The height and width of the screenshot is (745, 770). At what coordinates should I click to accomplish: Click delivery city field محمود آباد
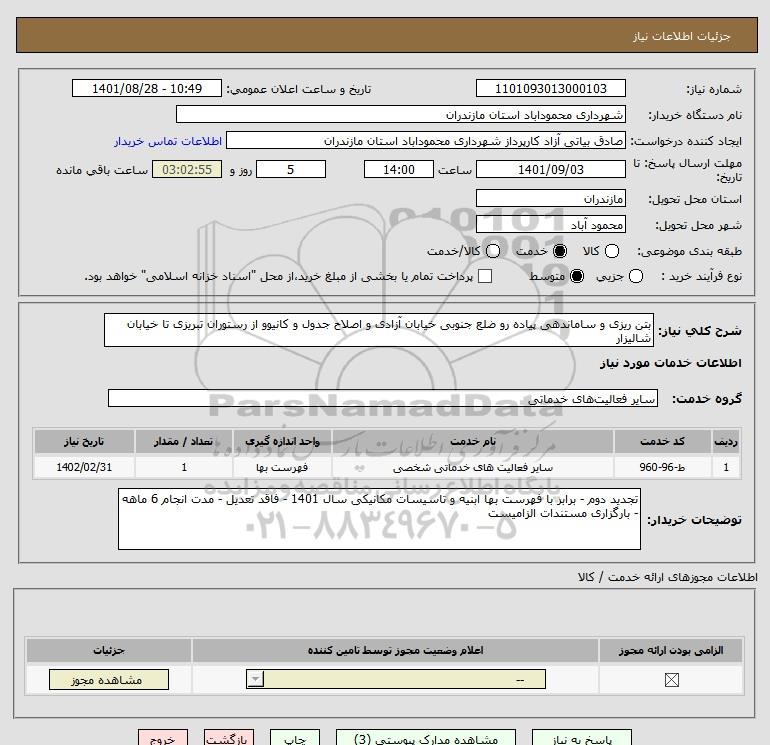pyautogui.click(x=550, y=224)
